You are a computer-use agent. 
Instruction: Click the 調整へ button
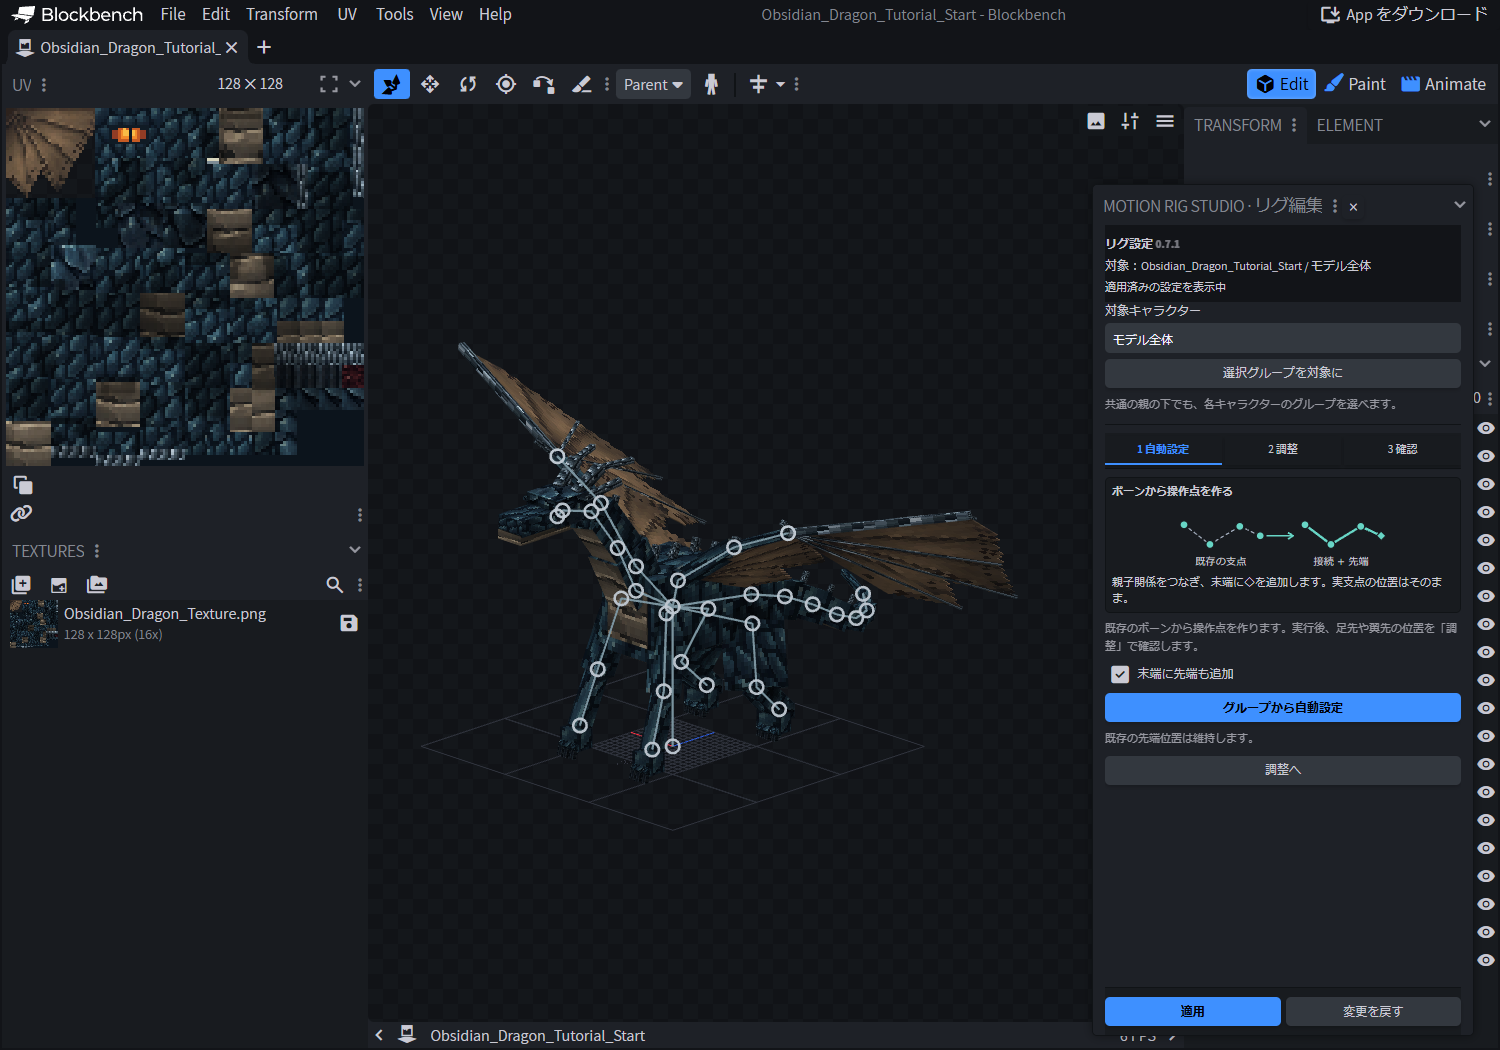1282,770
